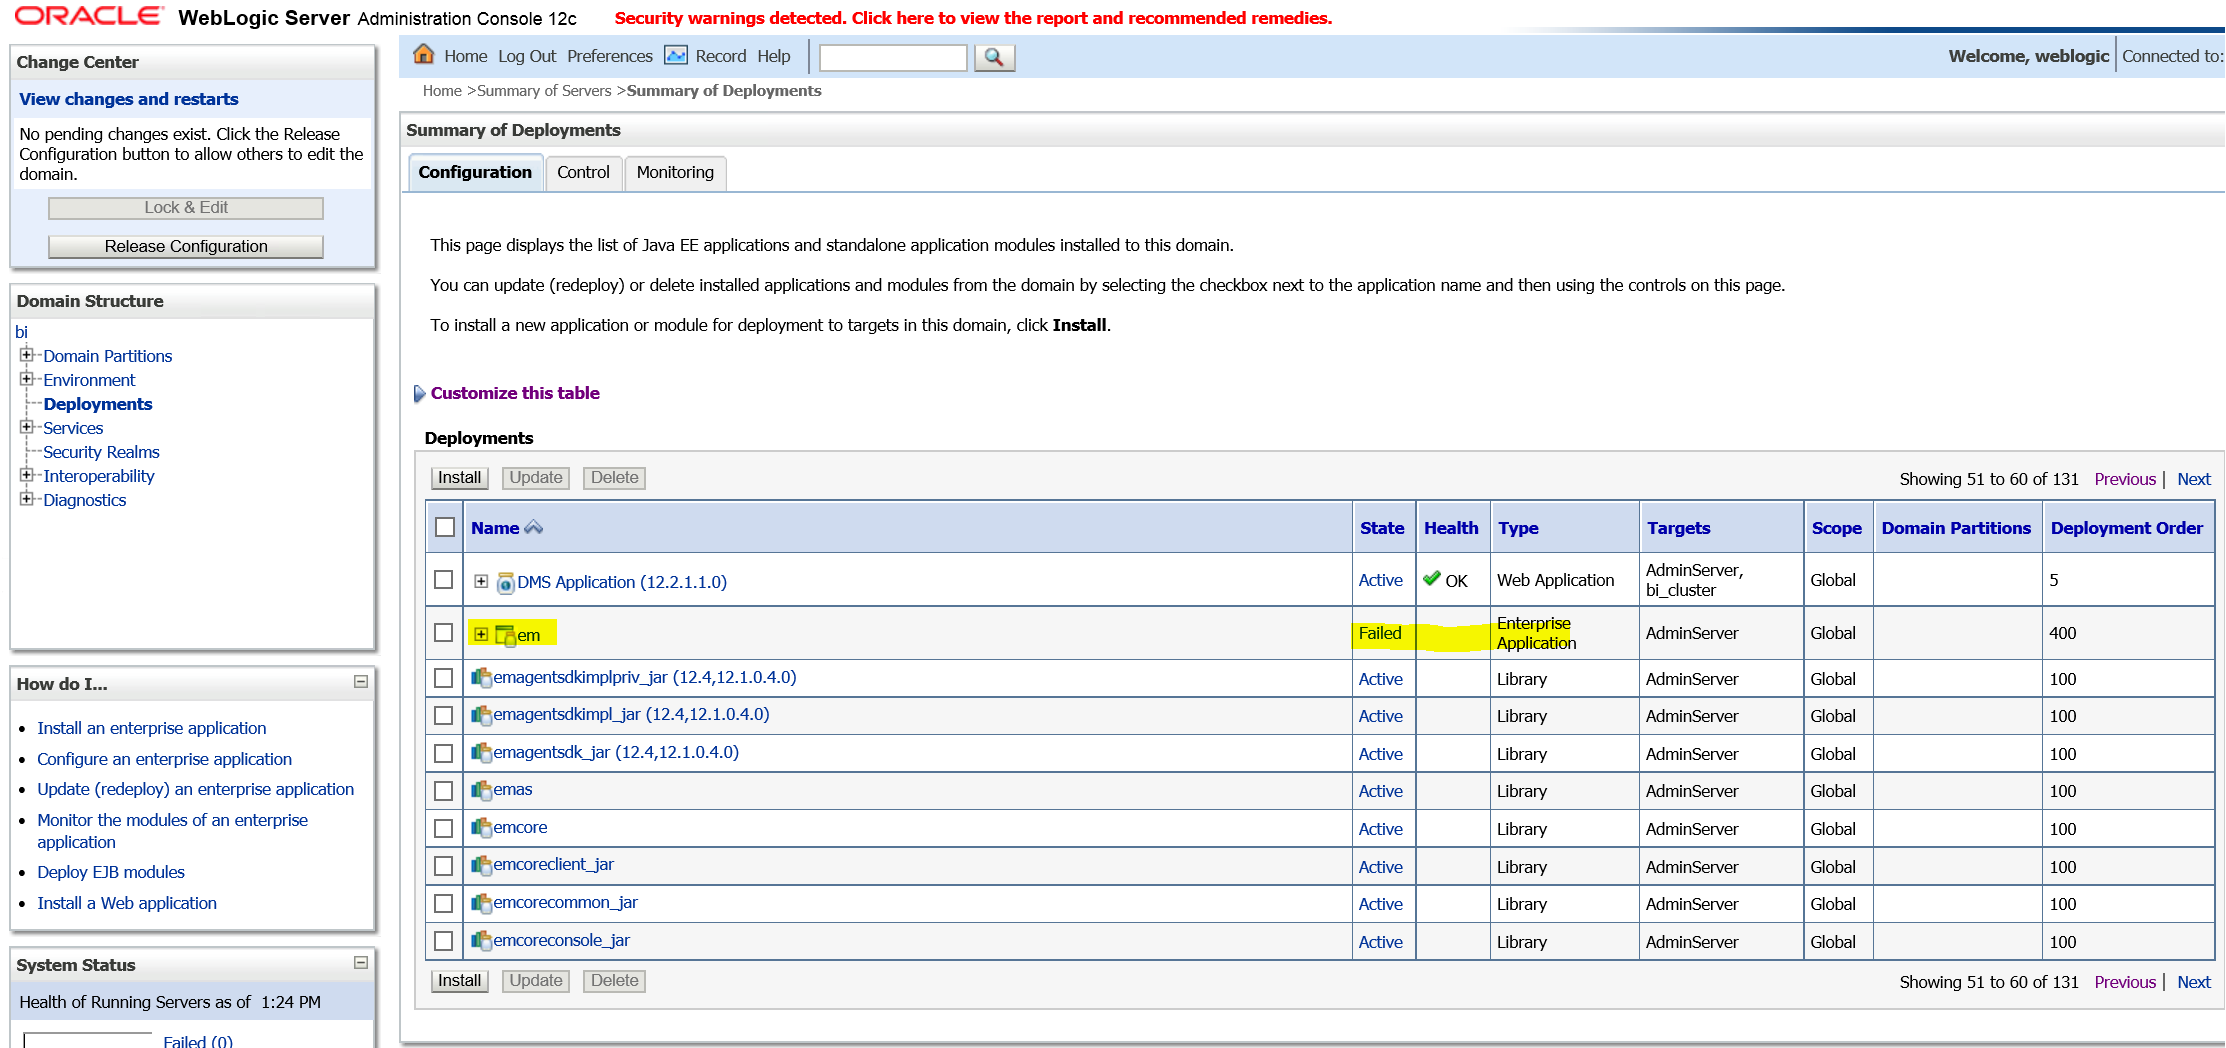Click the top Install button
2226x1048 pixels.
[460, 478]
